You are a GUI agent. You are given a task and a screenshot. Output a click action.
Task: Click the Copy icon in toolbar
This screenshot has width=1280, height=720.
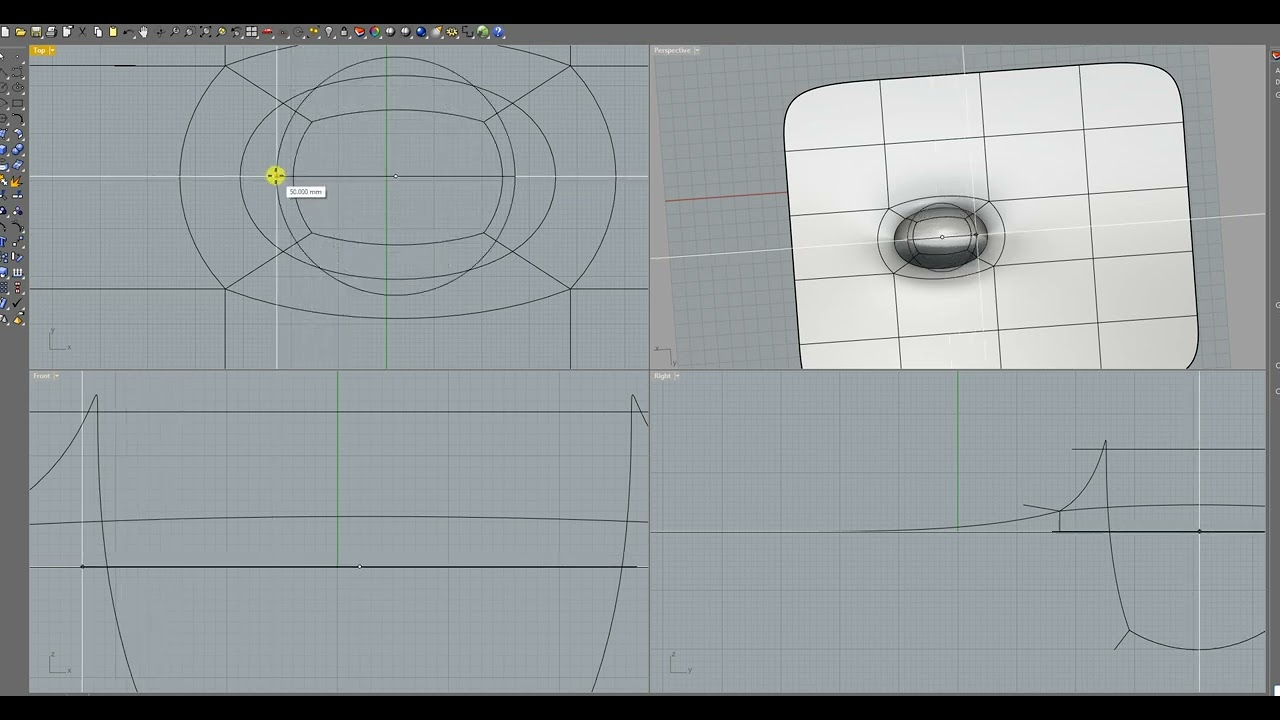tap(98, 32)
